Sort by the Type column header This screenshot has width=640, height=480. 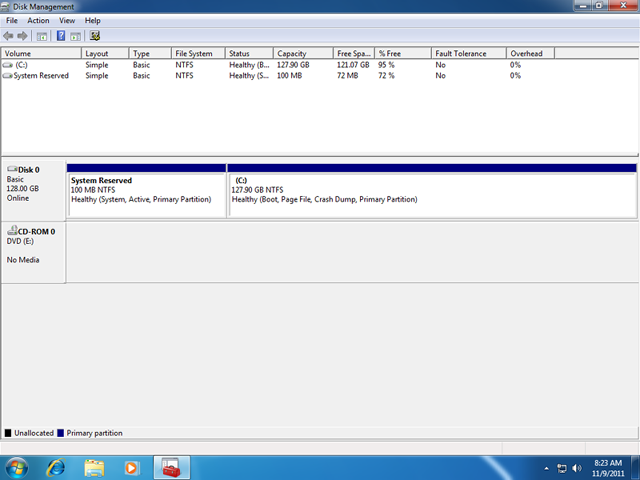pyautogui.click(x=150, y=53)
